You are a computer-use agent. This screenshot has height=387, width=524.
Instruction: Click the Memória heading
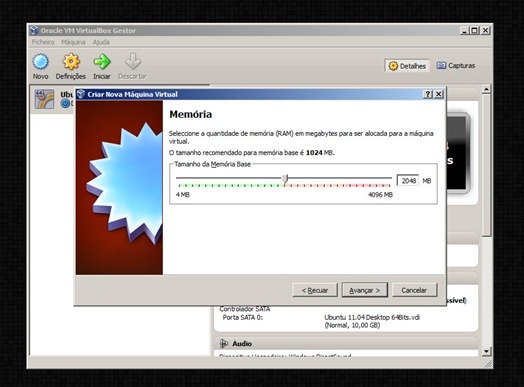click(190, 114)
